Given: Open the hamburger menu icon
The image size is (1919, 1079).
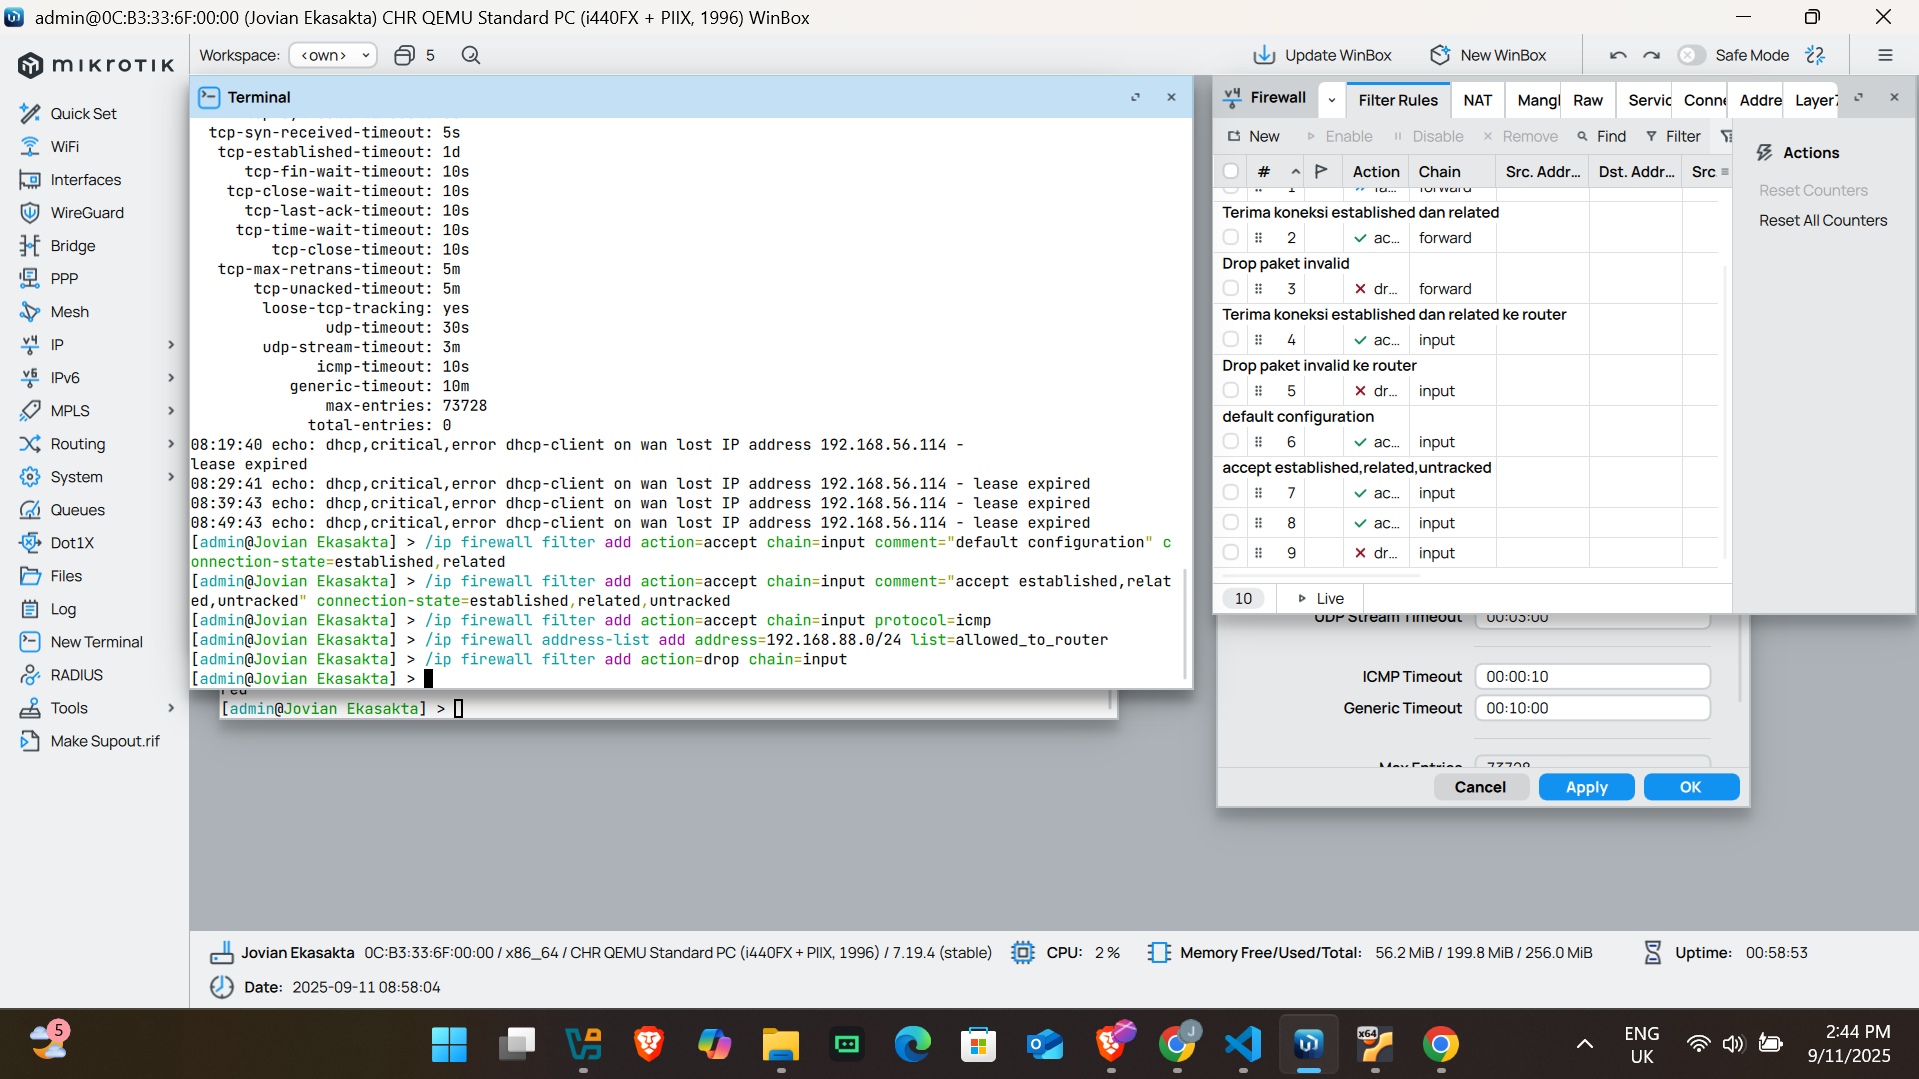Looking at the screenshot, I should pyautogui.click(x=1885, y=55).
